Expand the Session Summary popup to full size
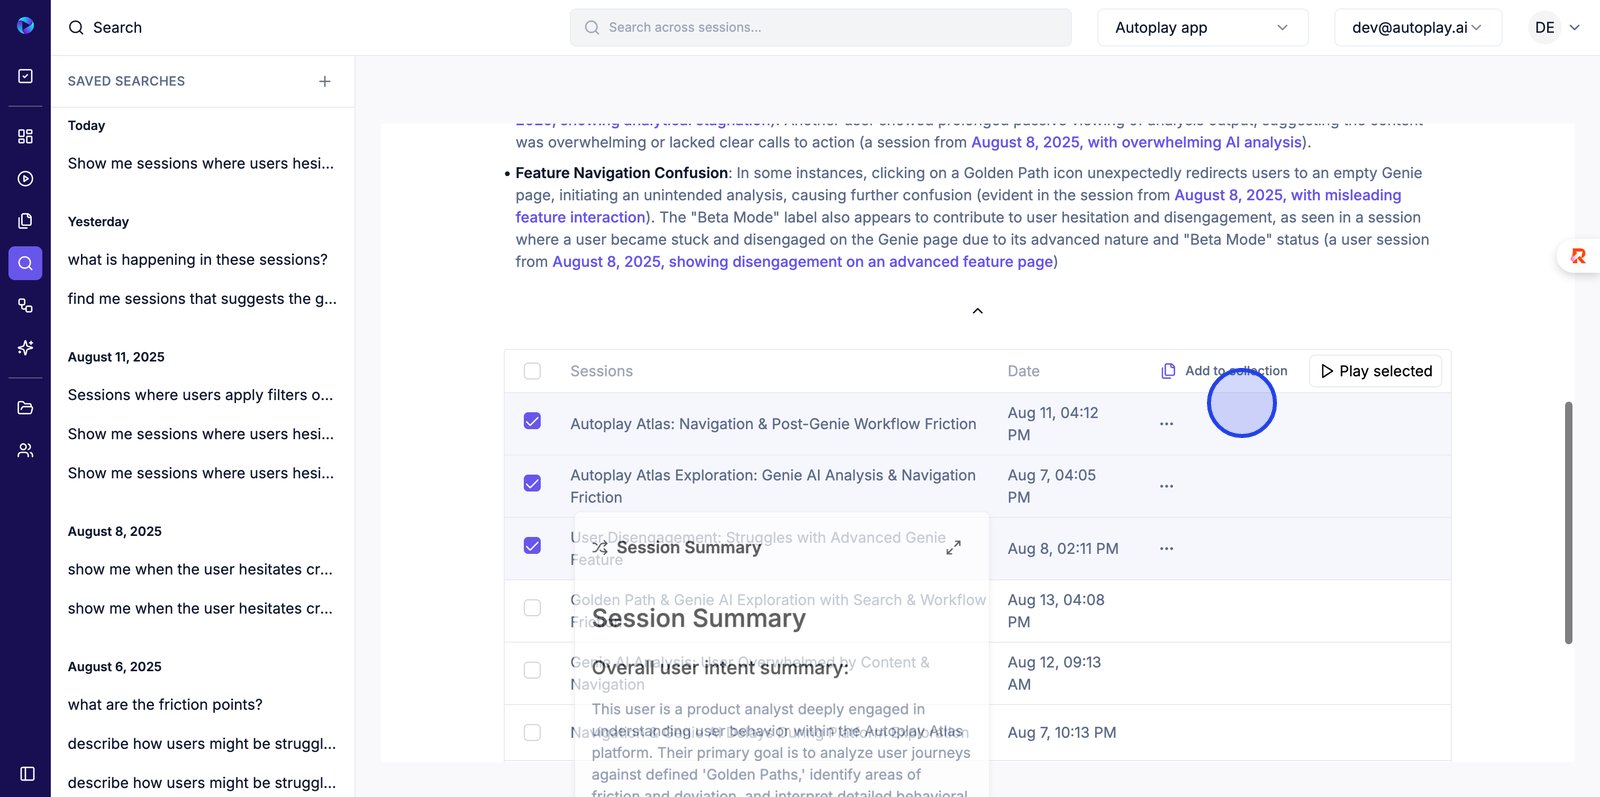This screenshot has height=797, width=1600. tap(954, 547)
